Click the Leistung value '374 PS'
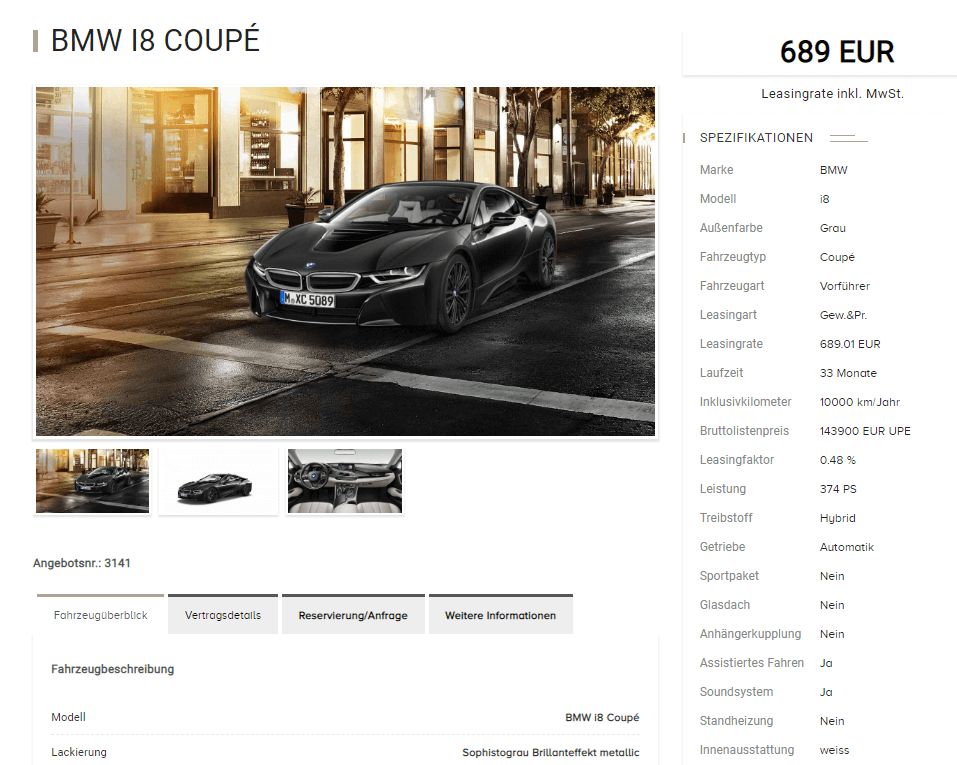This screenshot has height=765, width=957. pos(838,489)
